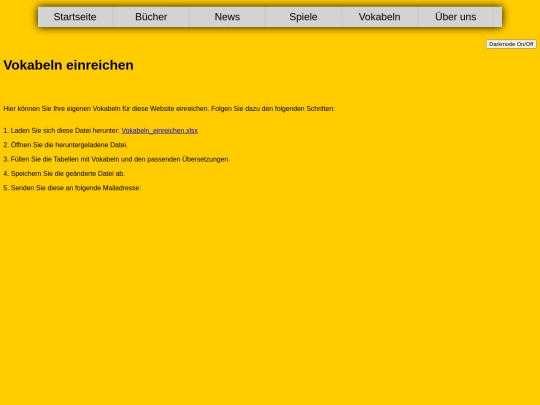Click step 1 text 'Laden Sie sich diese Datei herunter'
The width and height of the screenshot is (540, 405).
65,131
